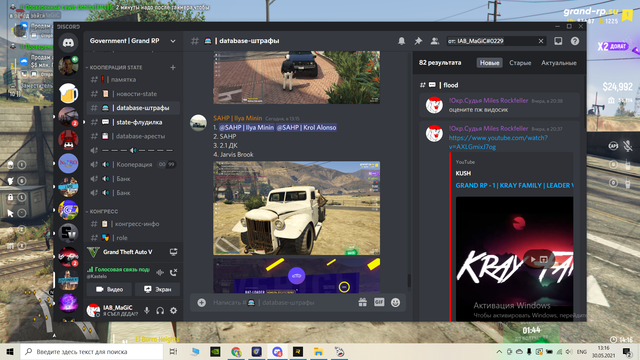640x360 pixels.
Task: Open the beer mug server icon
Action: pos(68,93)
